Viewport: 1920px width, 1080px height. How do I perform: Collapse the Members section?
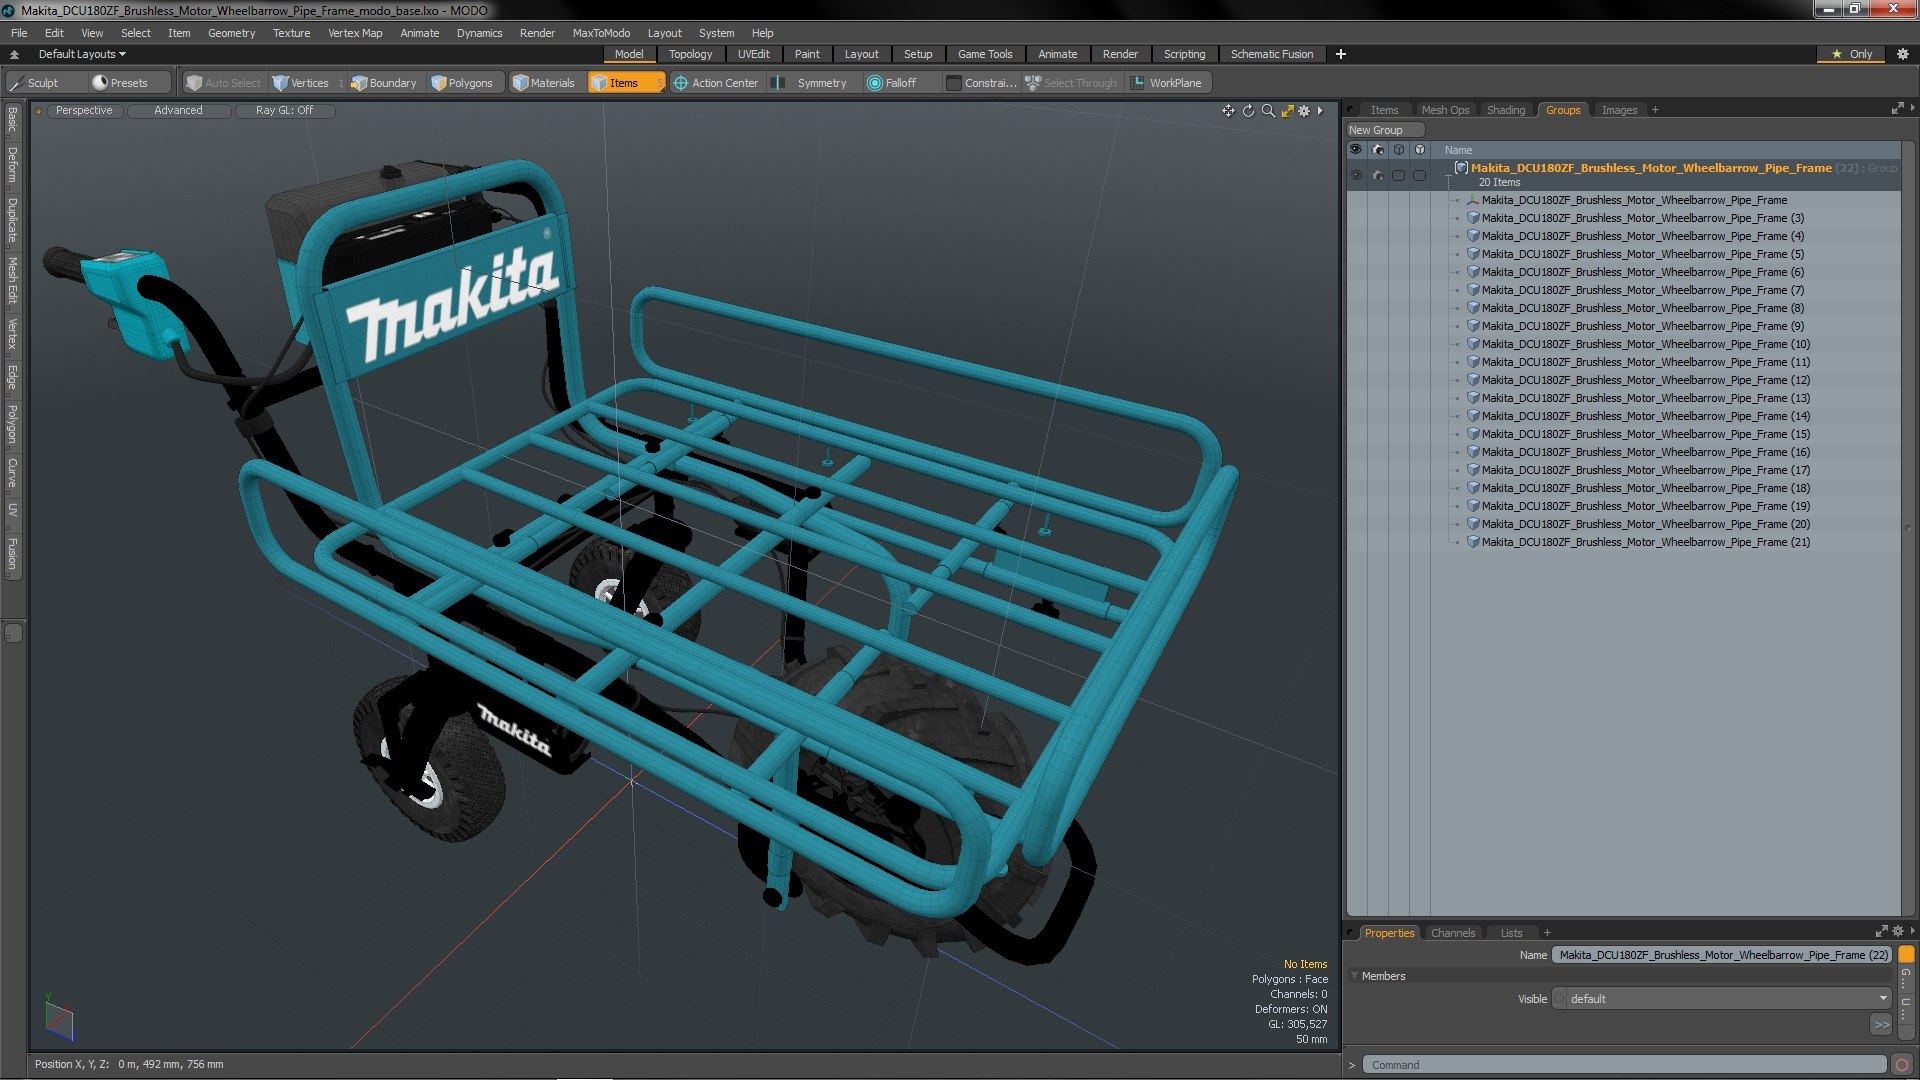[x=1354, y=976]
